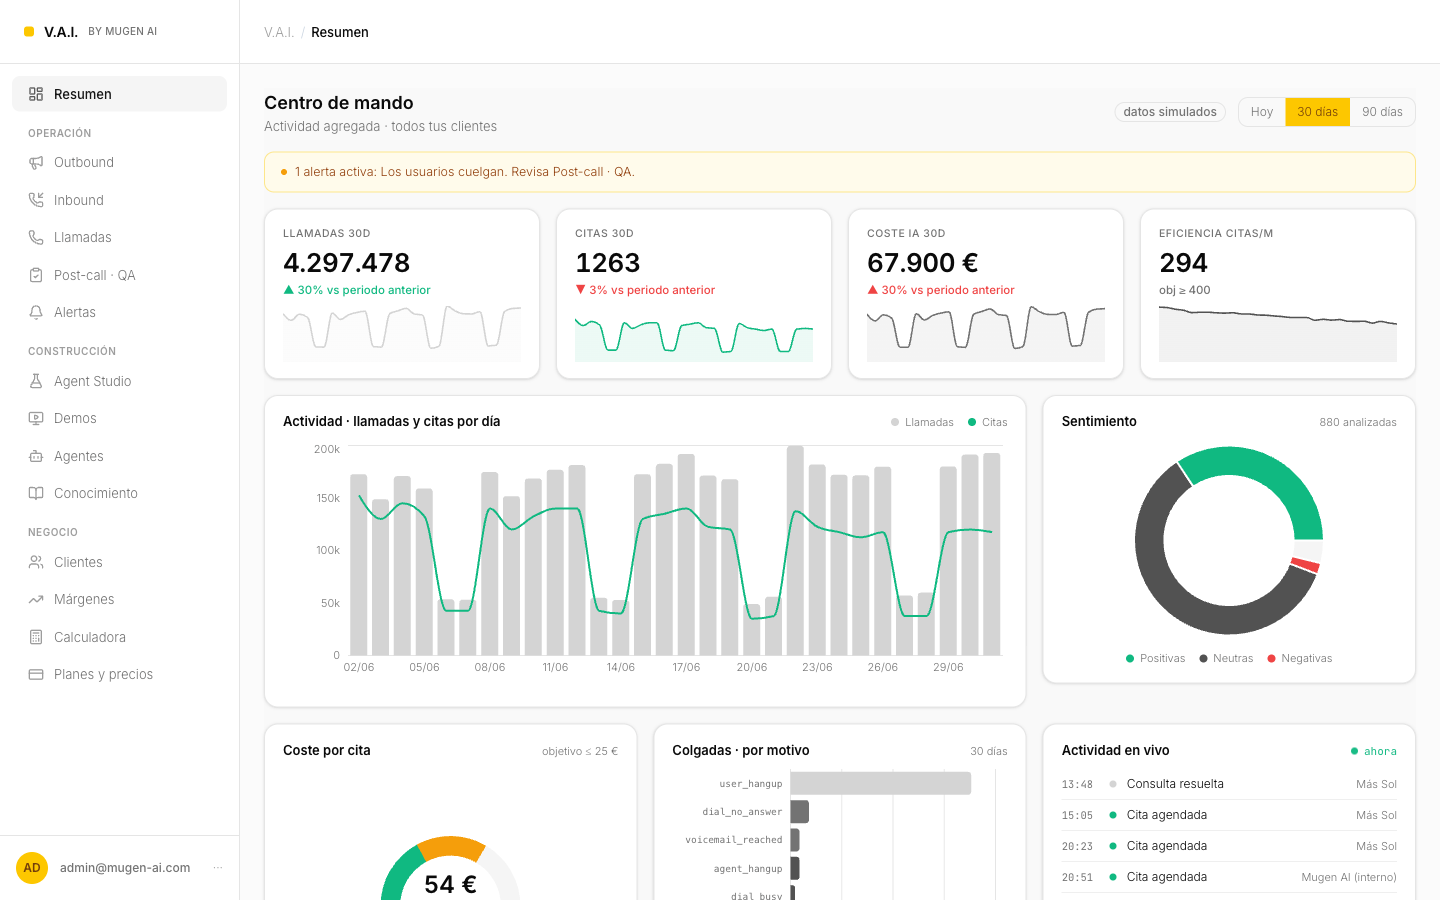Click the '880 analizadas' label

coord(1358,422)
